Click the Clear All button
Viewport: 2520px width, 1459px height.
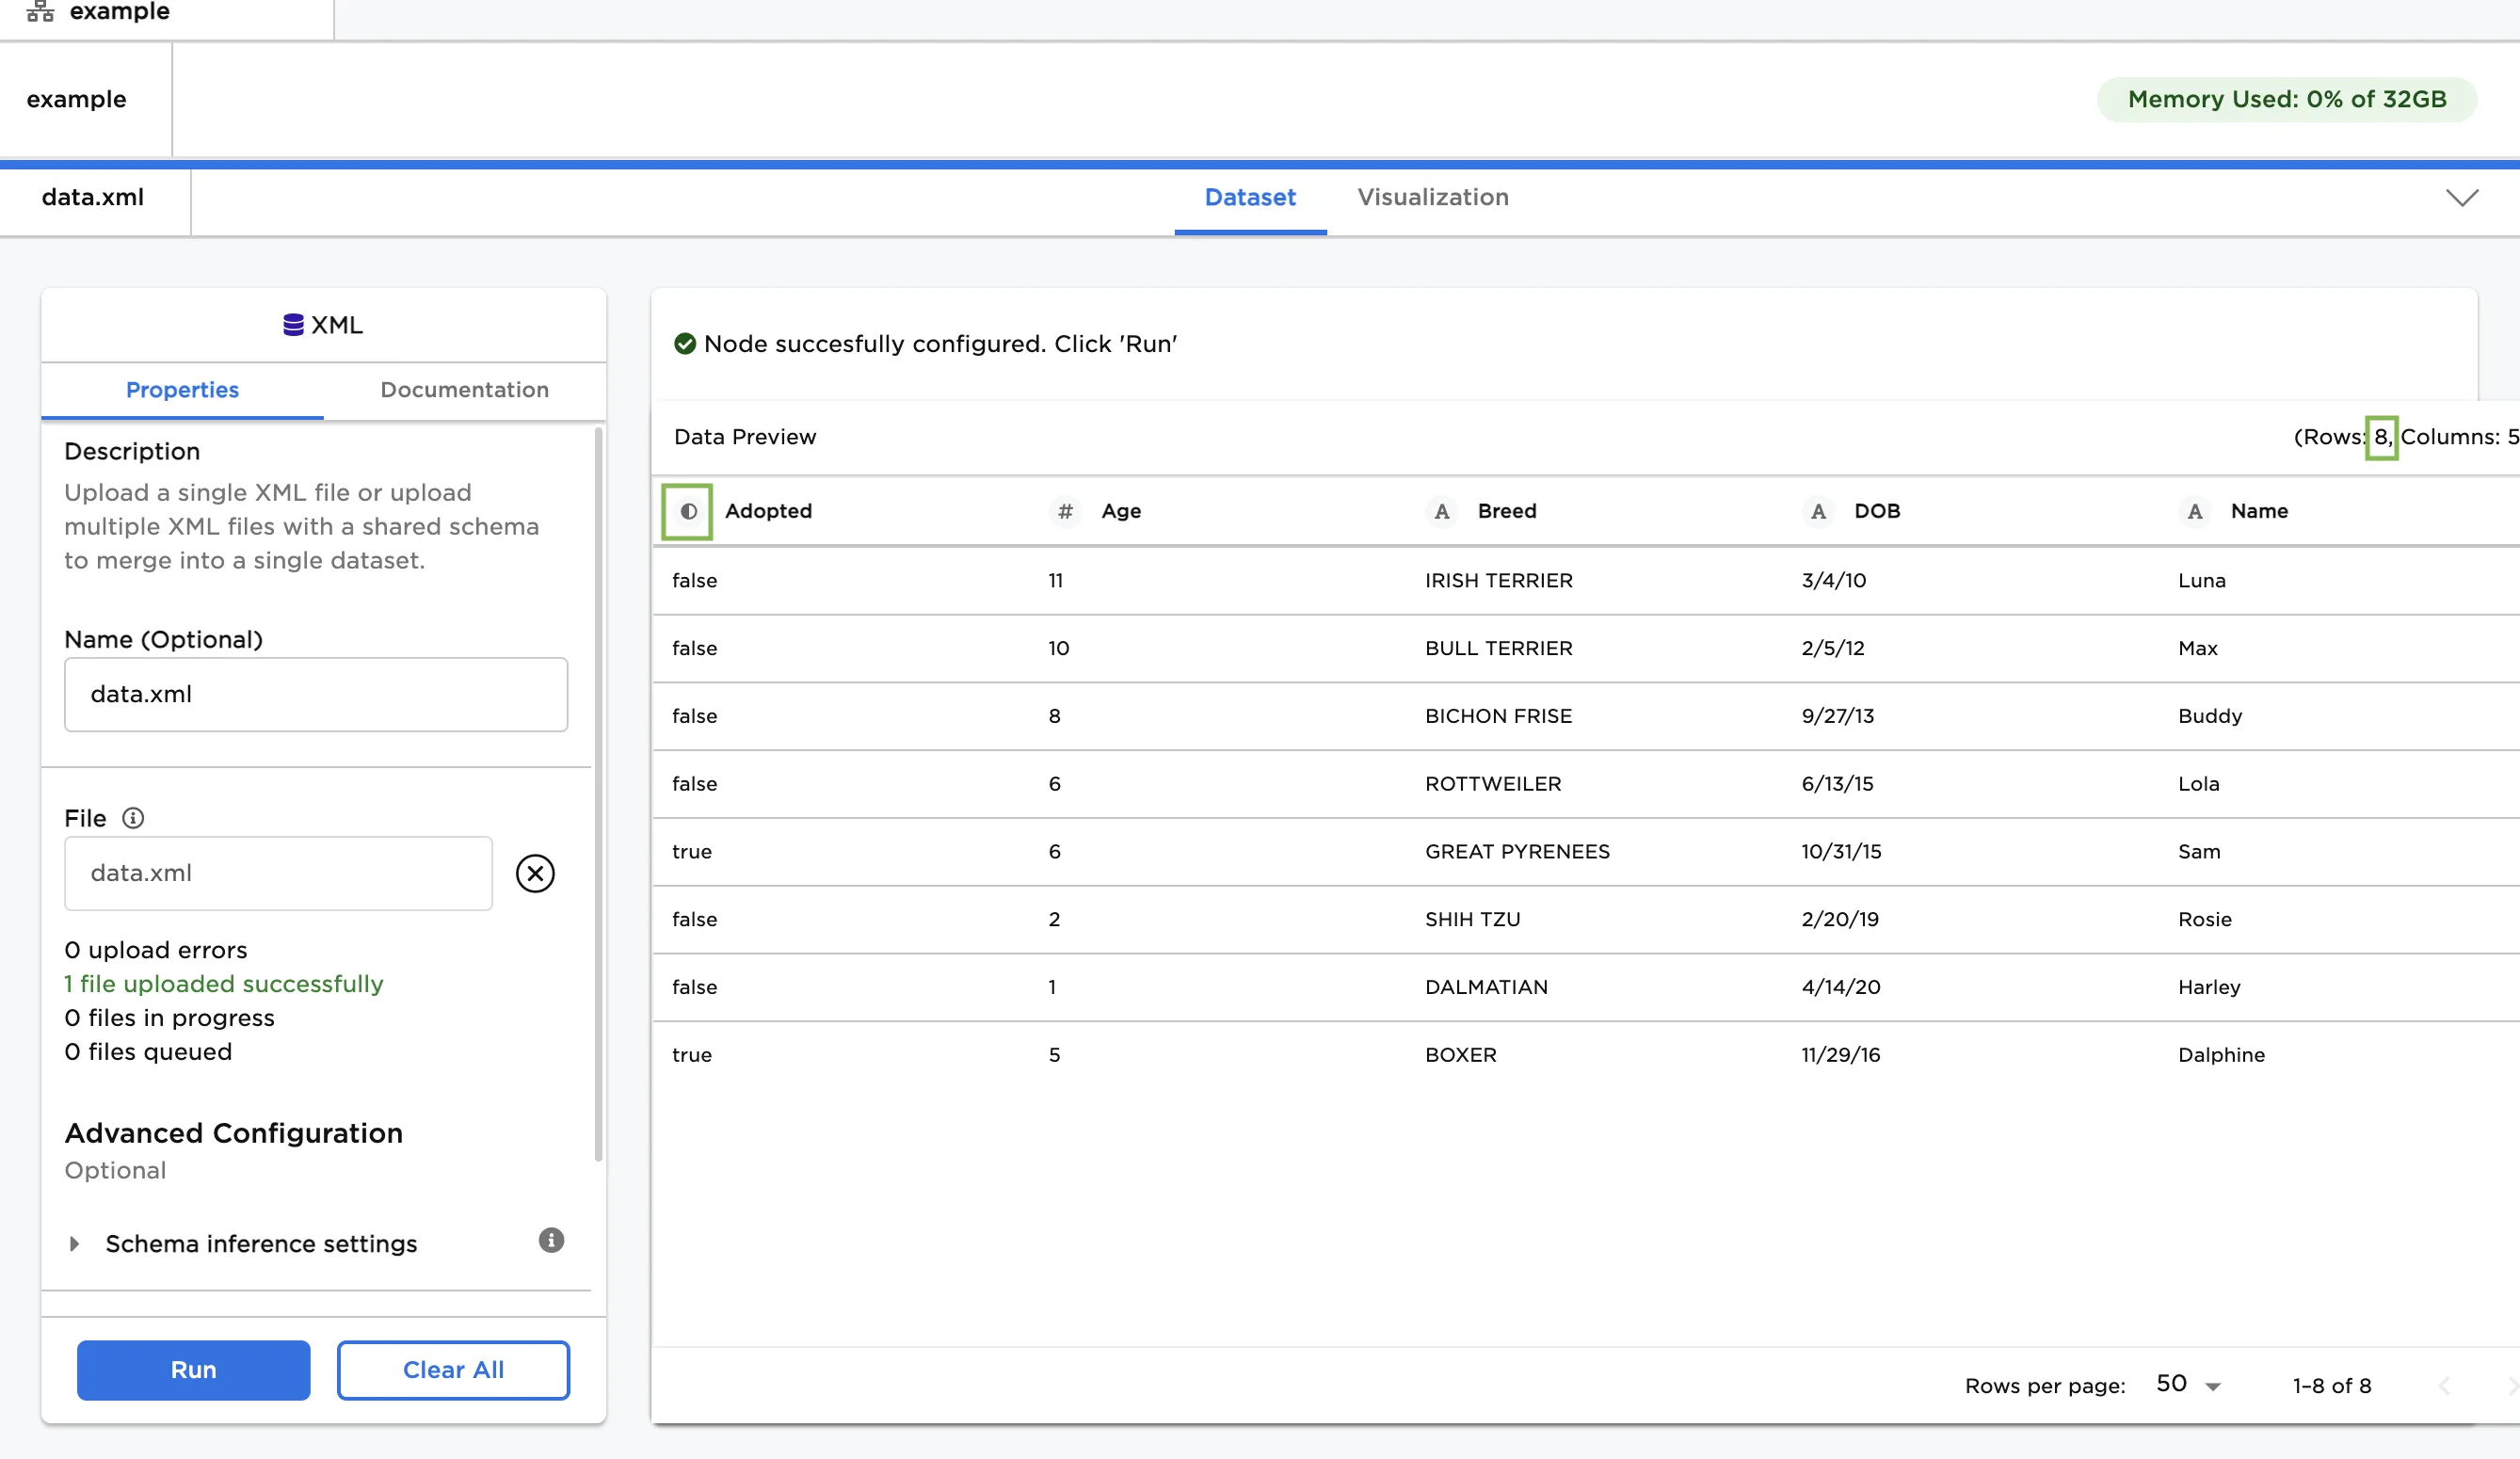coord(453,1370)
